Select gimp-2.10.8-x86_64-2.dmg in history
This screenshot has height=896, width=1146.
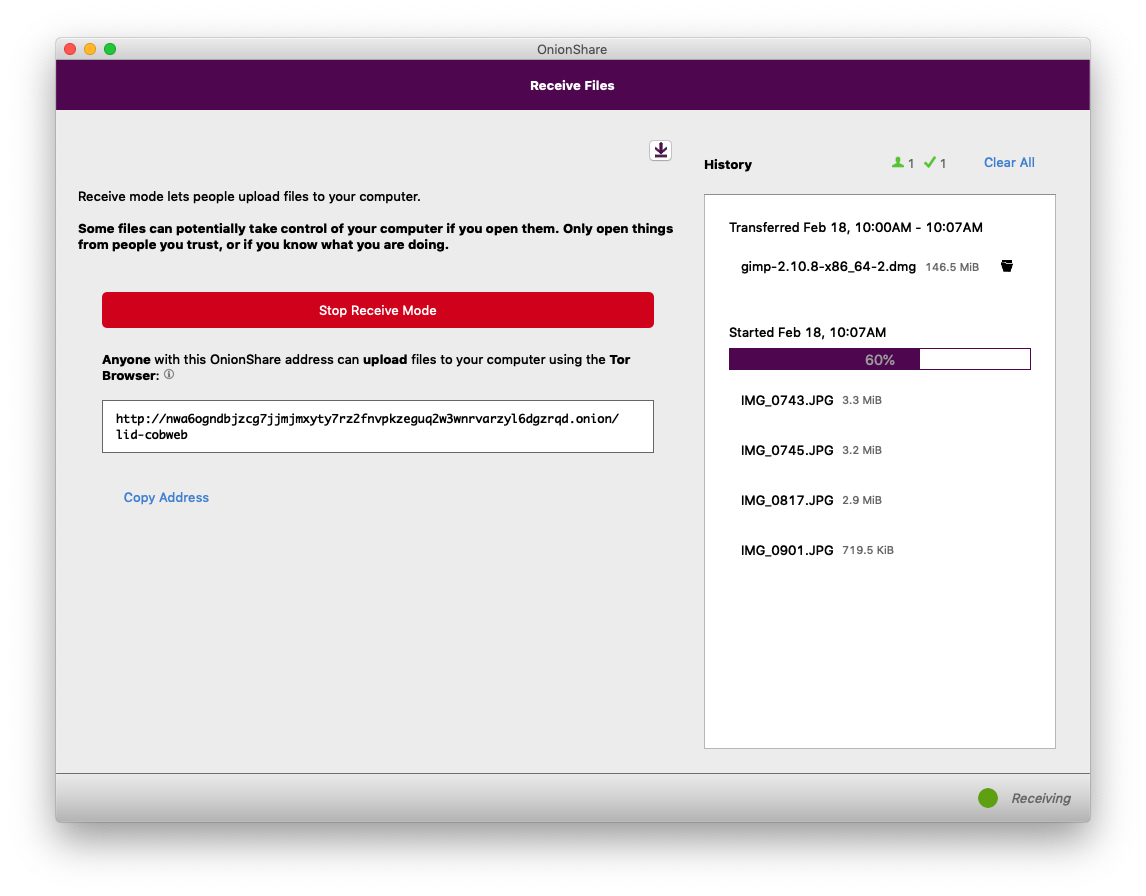click(x=828, y=267)
